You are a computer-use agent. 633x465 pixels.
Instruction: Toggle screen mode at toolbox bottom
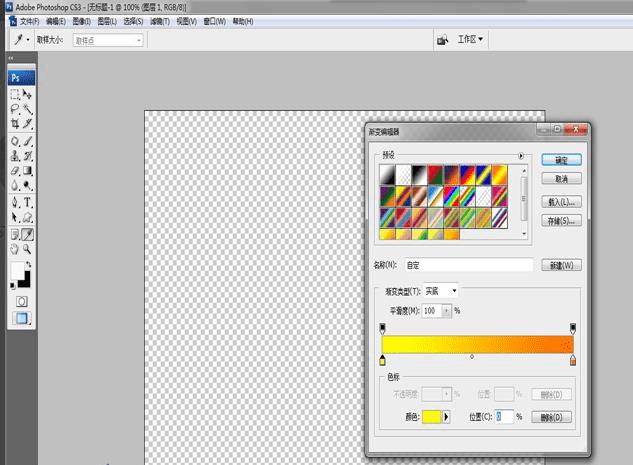(21, 319)
